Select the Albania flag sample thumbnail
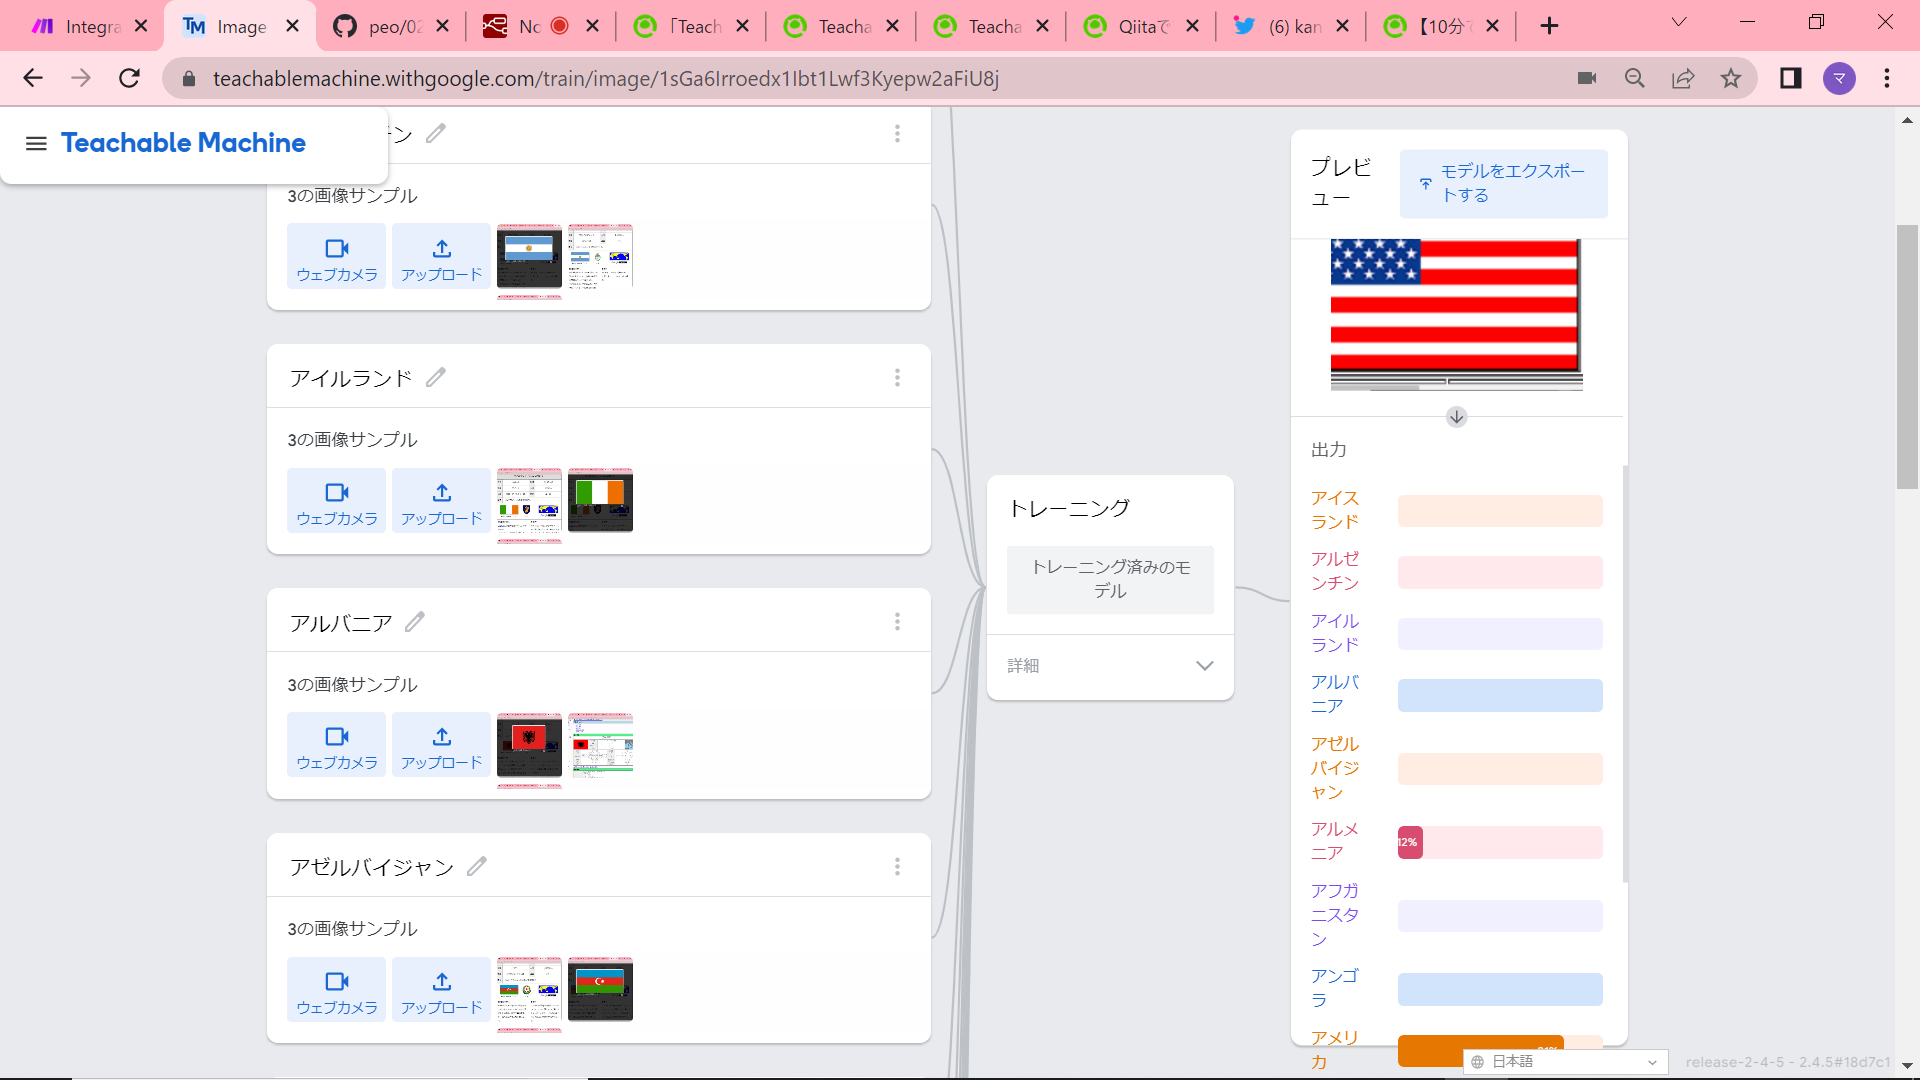 pos(529,746)
